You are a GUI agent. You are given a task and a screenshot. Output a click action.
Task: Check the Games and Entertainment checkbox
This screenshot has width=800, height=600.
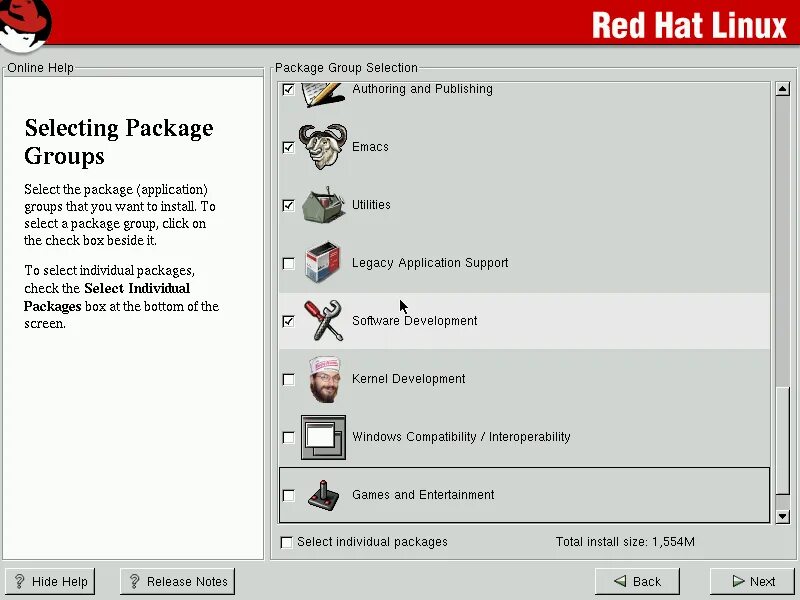coord(288,495)
